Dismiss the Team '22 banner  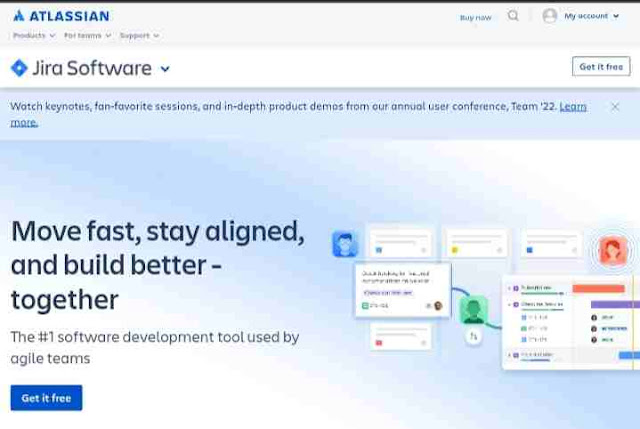[615, 107]
